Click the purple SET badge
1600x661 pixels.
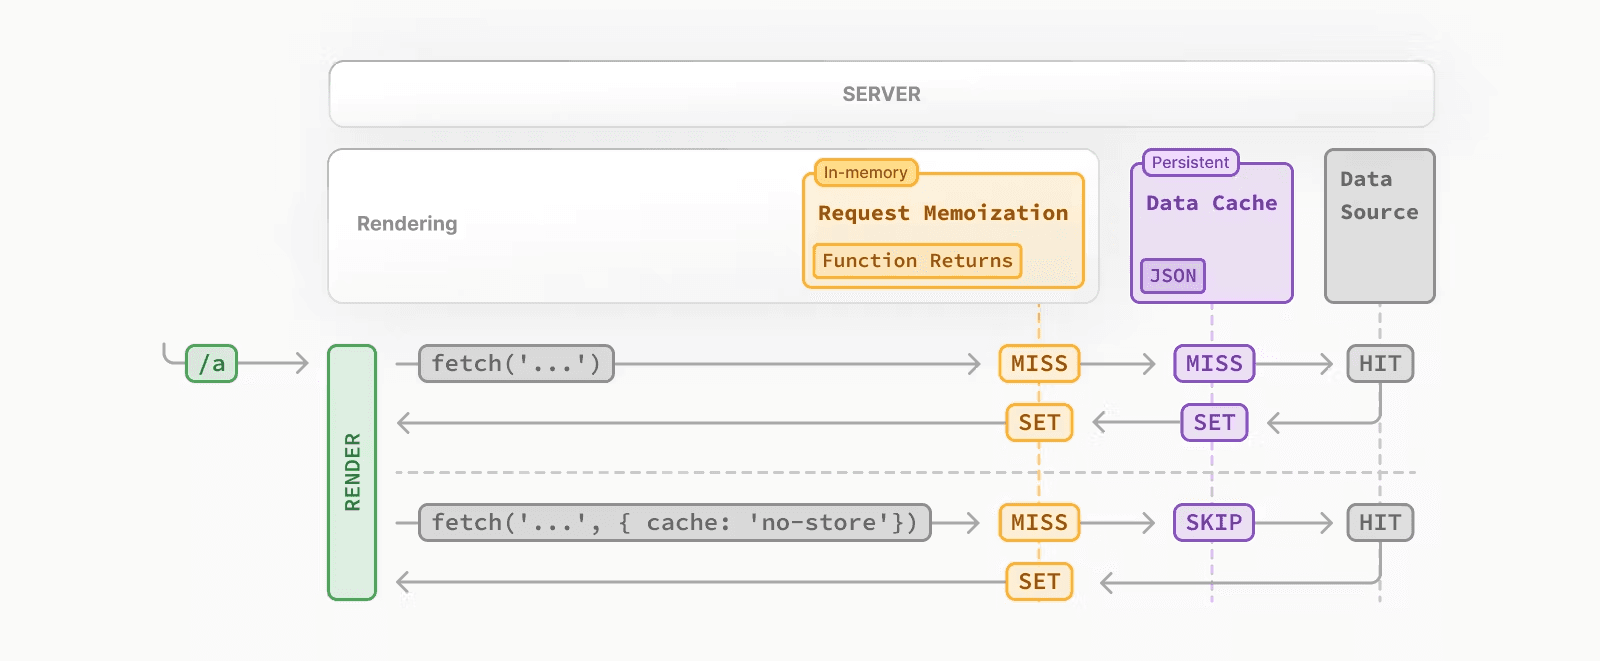click(1214, 423)
